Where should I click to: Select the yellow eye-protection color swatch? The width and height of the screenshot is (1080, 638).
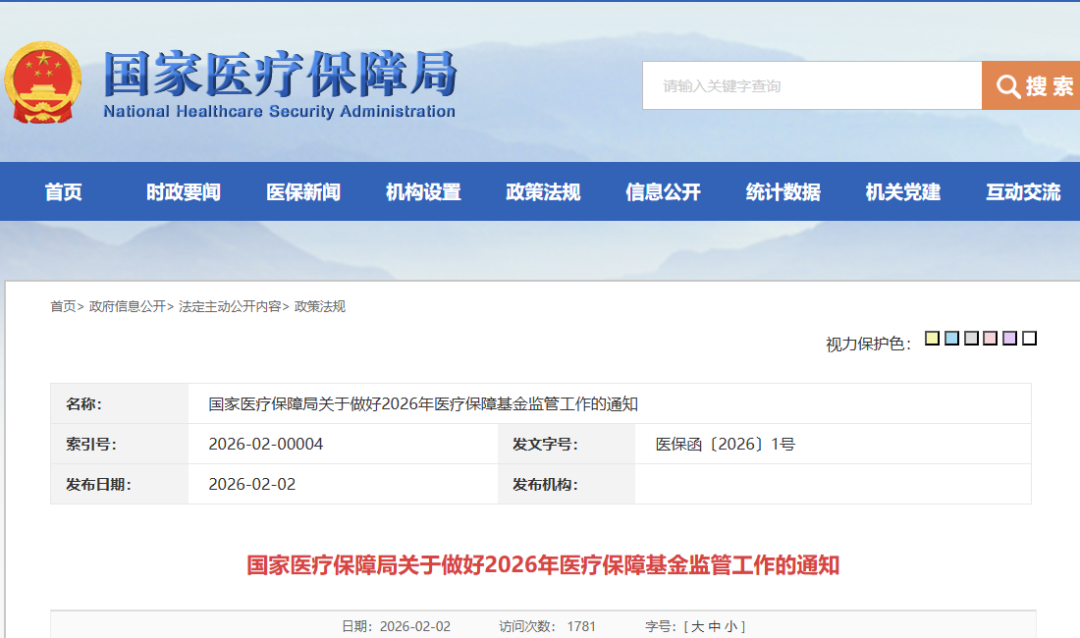click(x=932, y=338)
